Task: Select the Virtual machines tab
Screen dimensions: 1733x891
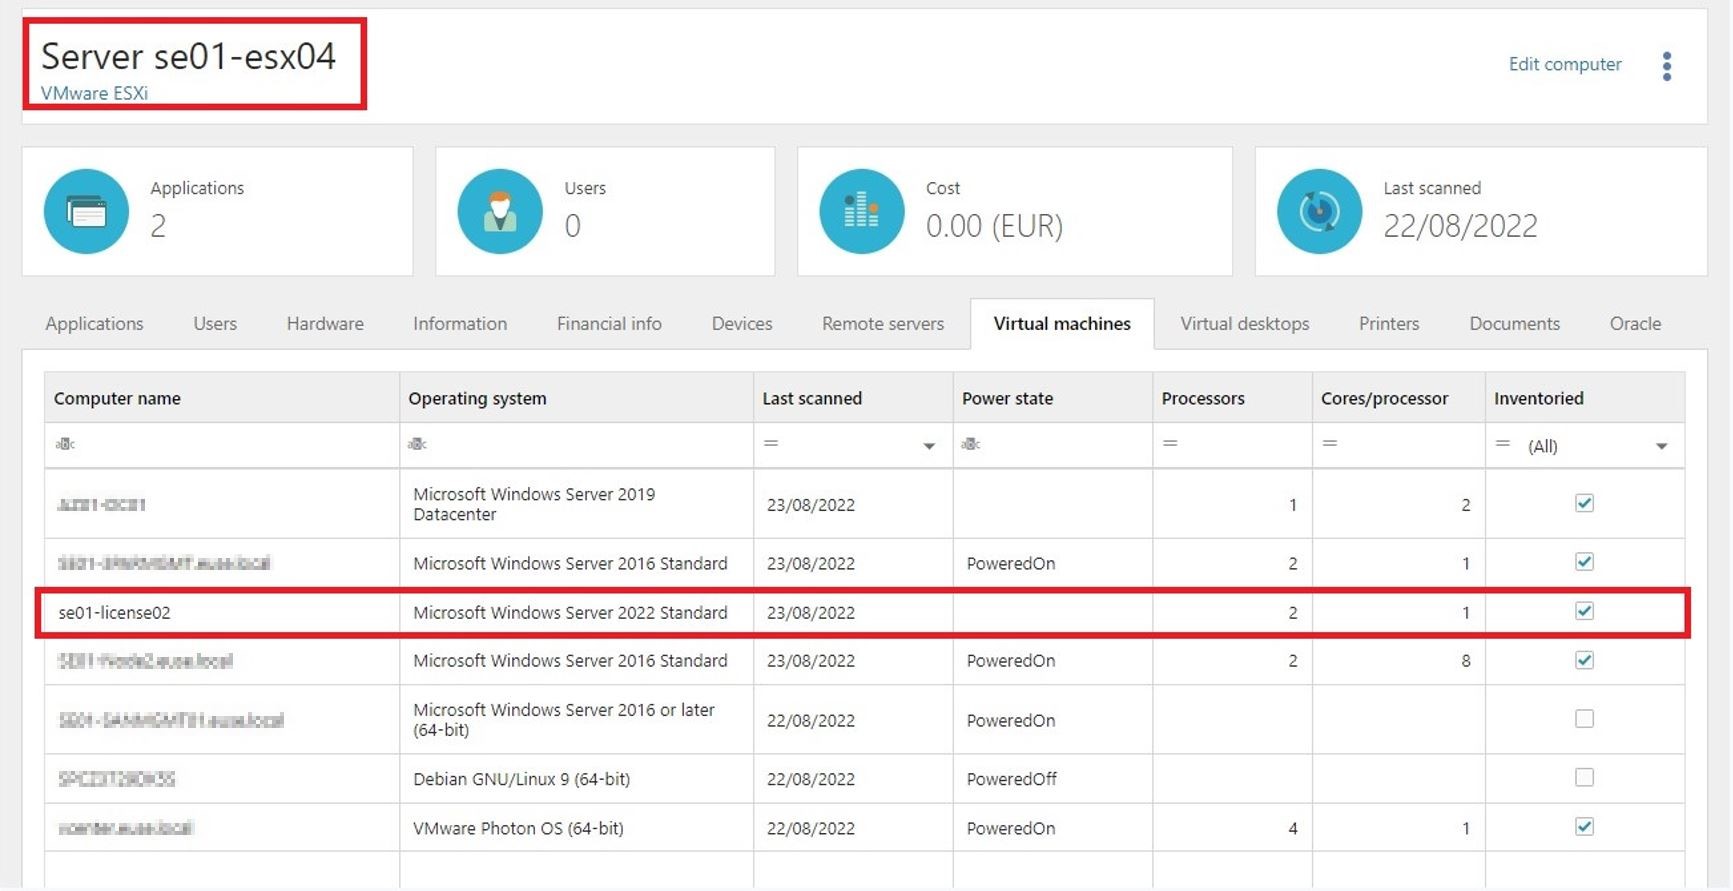Action: pyautogui.click(x=1062, y=324)
